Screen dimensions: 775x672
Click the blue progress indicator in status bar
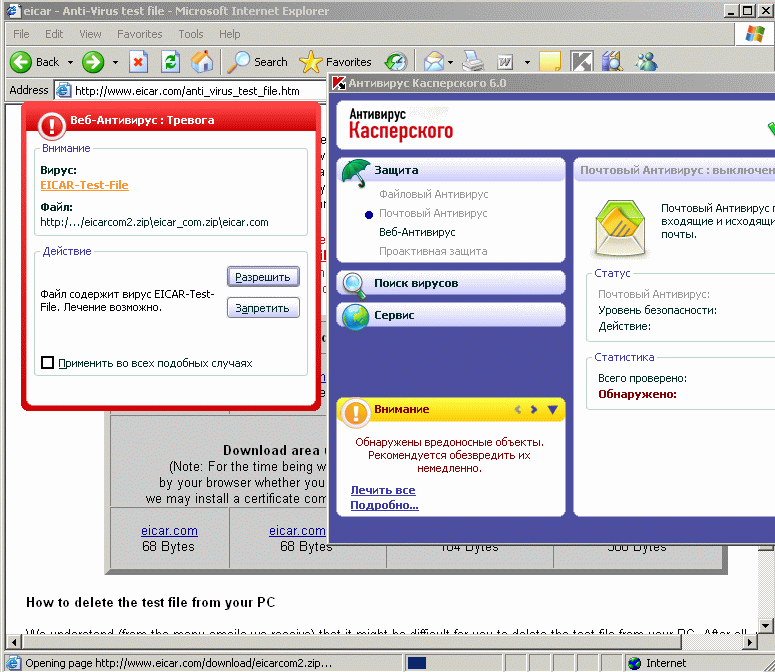pos(417,663)
